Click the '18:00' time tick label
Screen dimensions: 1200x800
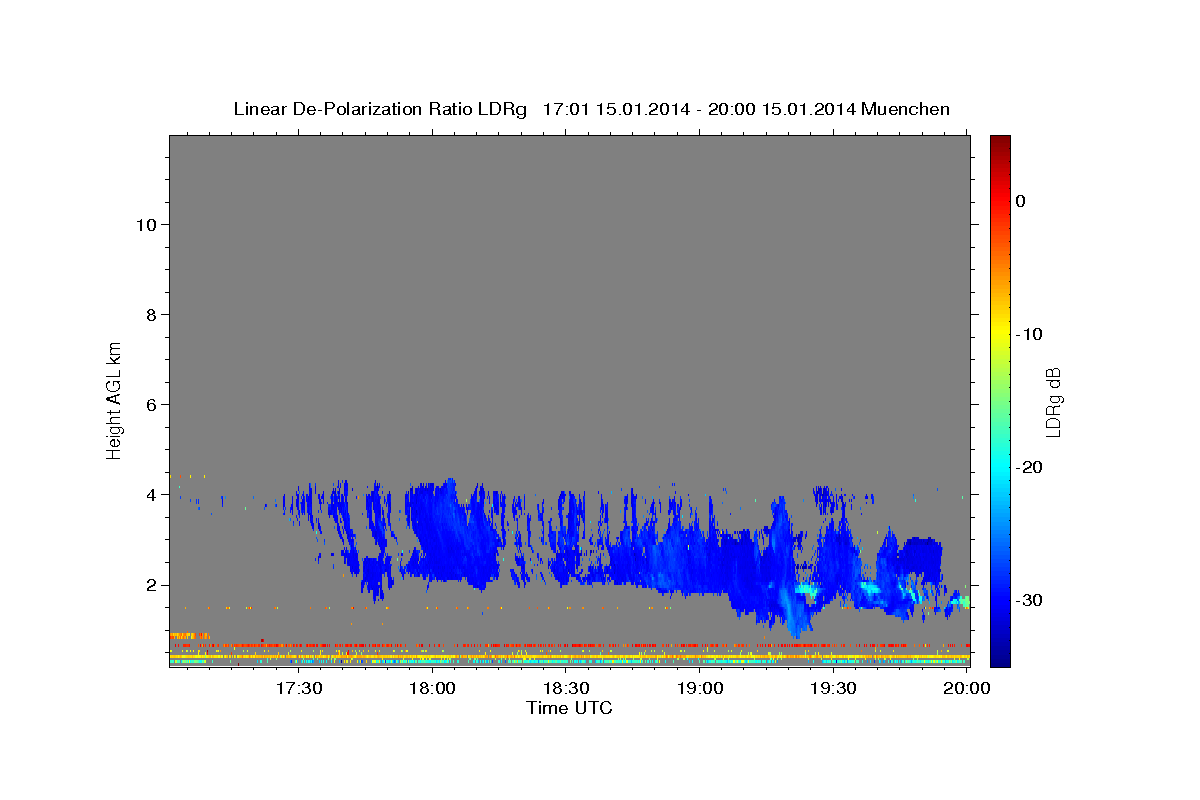tap(433, 689)
